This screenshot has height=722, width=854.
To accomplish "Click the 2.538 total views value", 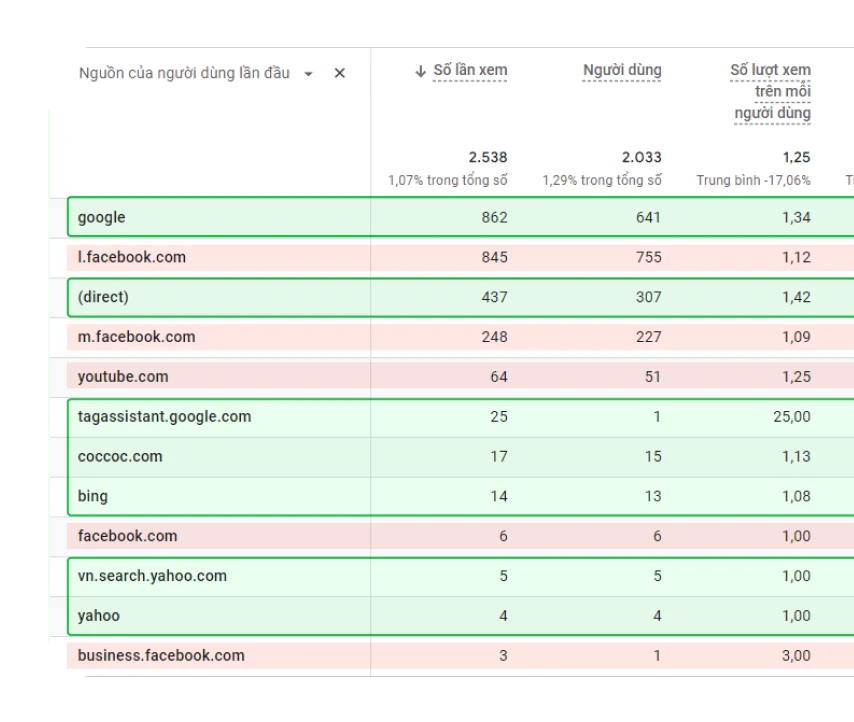I will pos(488,157).
